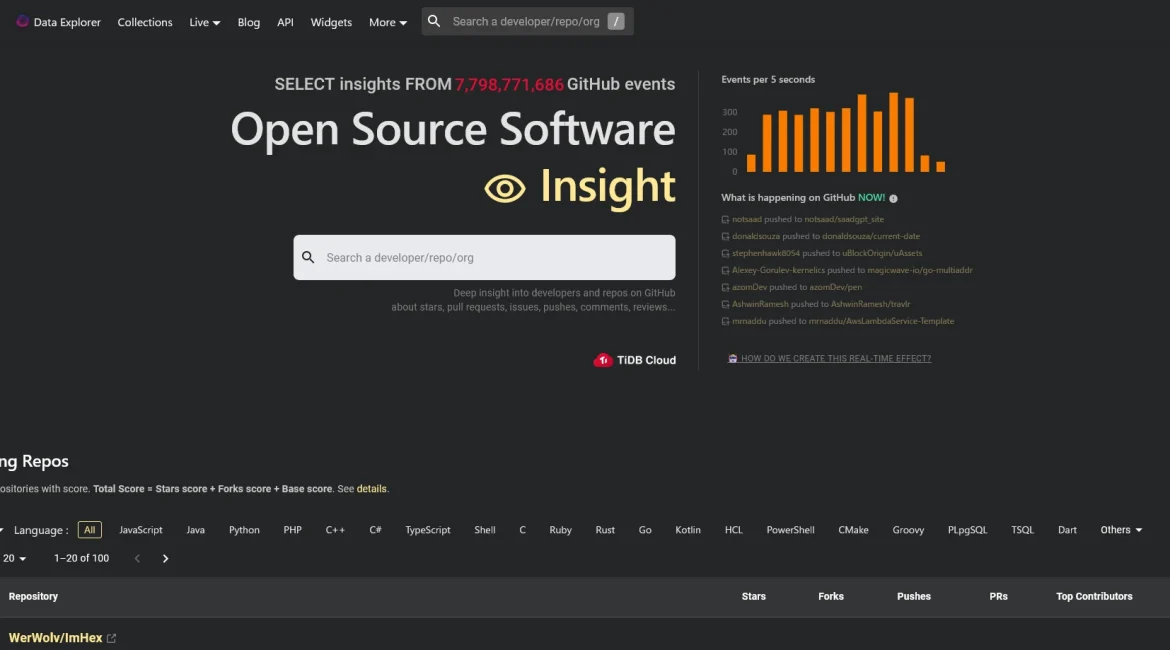Click the red TiDB Cloud logo icon

pyautogui.click(x=603, y=360)
